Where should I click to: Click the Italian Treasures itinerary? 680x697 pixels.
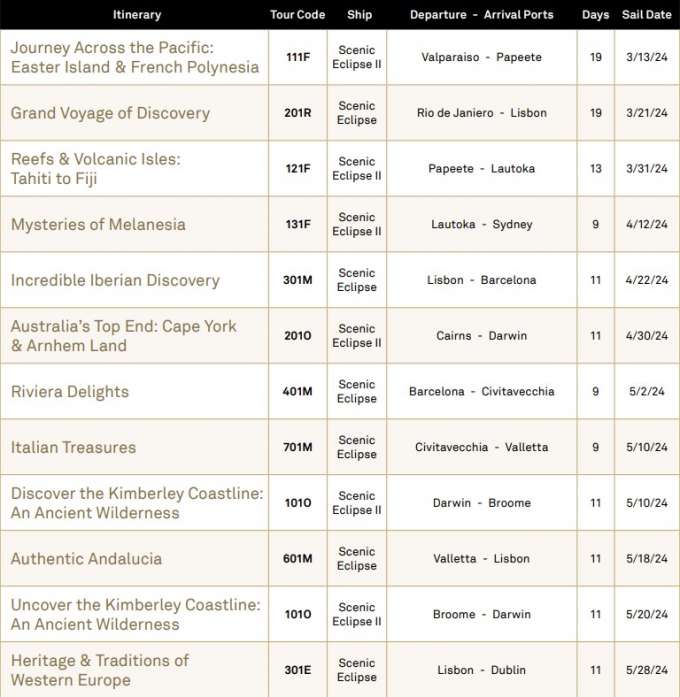73,448
